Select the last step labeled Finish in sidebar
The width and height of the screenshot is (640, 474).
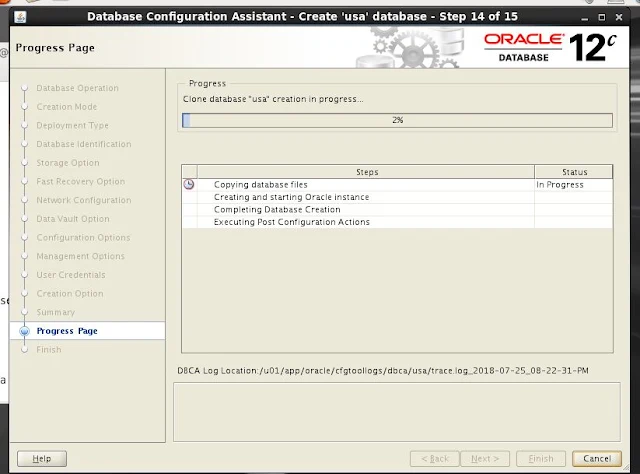point(49,349)
